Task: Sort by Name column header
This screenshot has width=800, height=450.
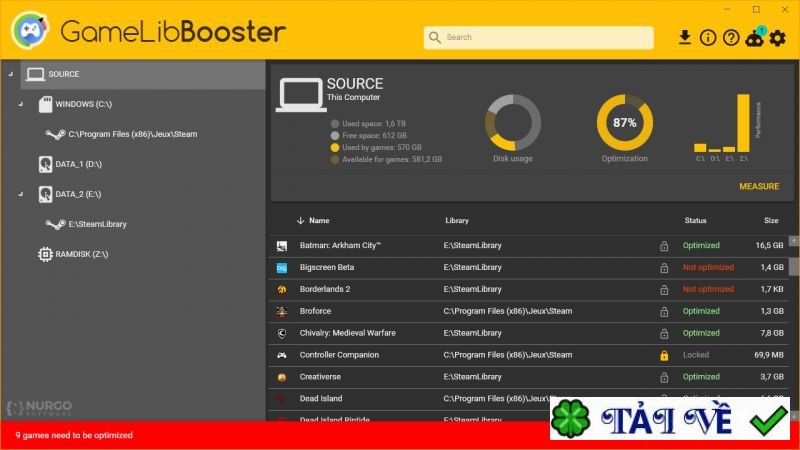Action: point(319,220)
